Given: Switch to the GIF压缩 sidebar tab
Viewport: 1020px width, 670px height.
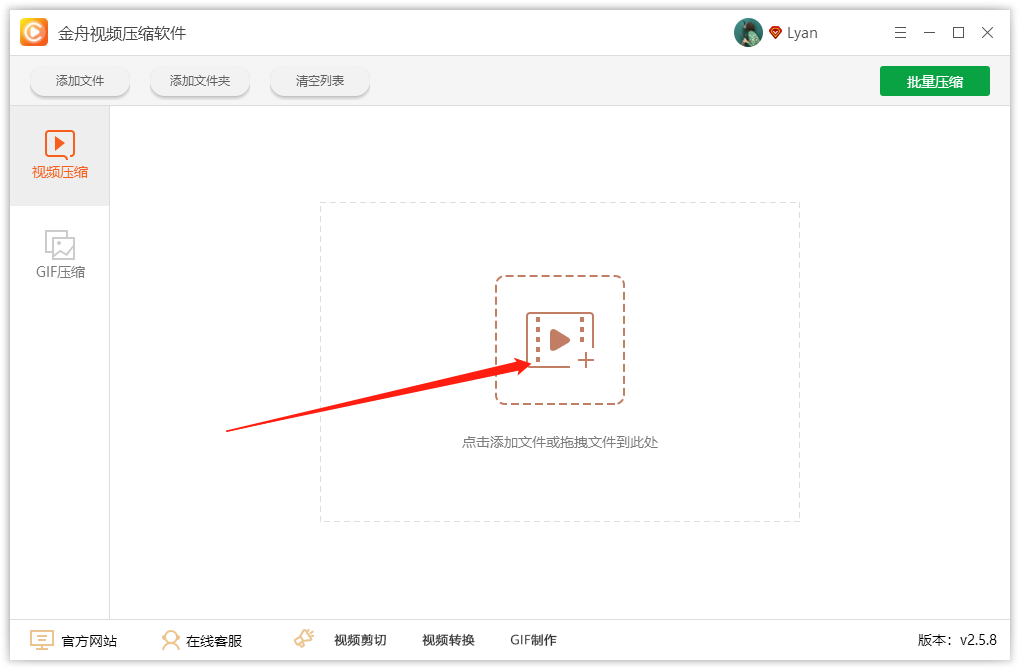Looking at the screenshot, I should tap(60, 255).
